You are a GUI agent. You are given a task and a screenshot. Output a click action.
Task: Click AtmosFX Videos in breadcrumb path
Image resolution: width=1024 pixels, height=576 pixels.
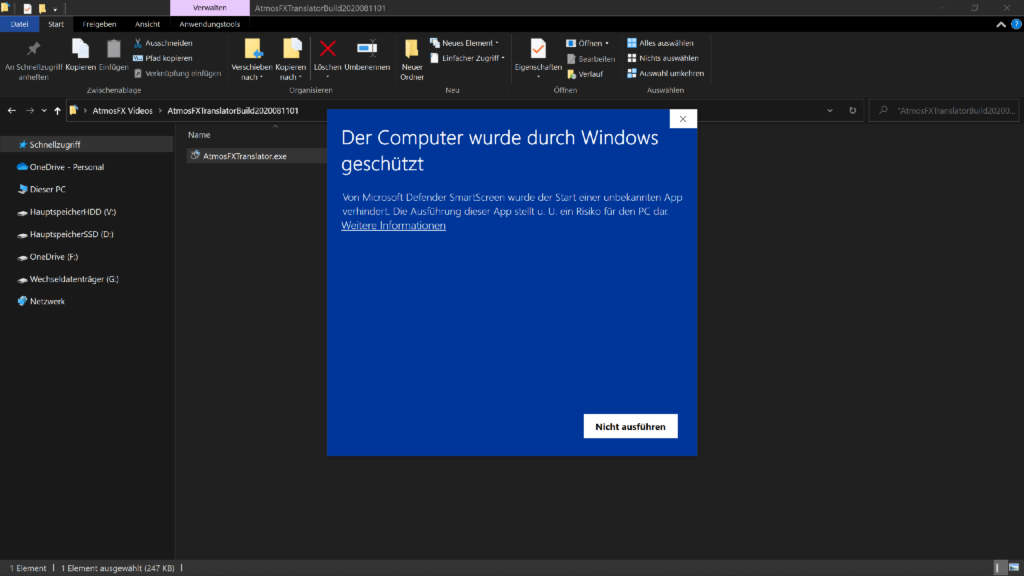122,110
